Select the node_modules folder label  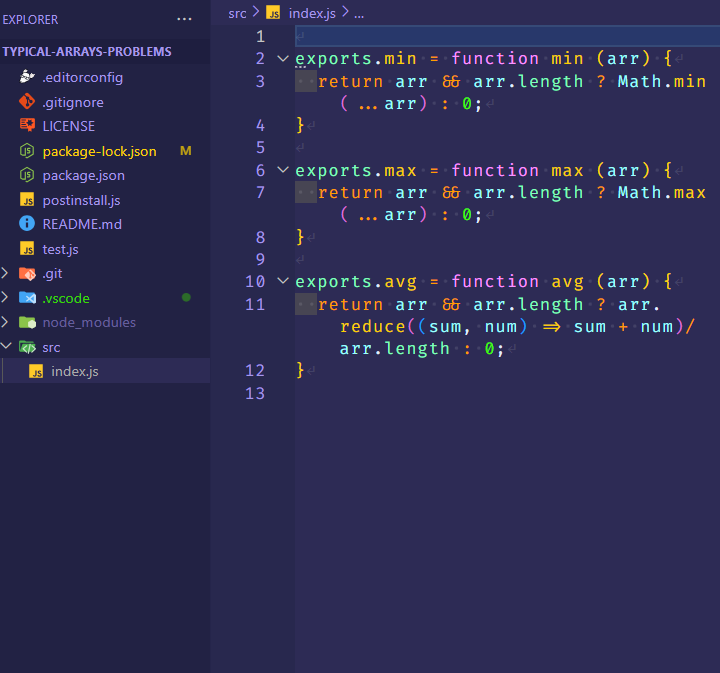point(89,322)
